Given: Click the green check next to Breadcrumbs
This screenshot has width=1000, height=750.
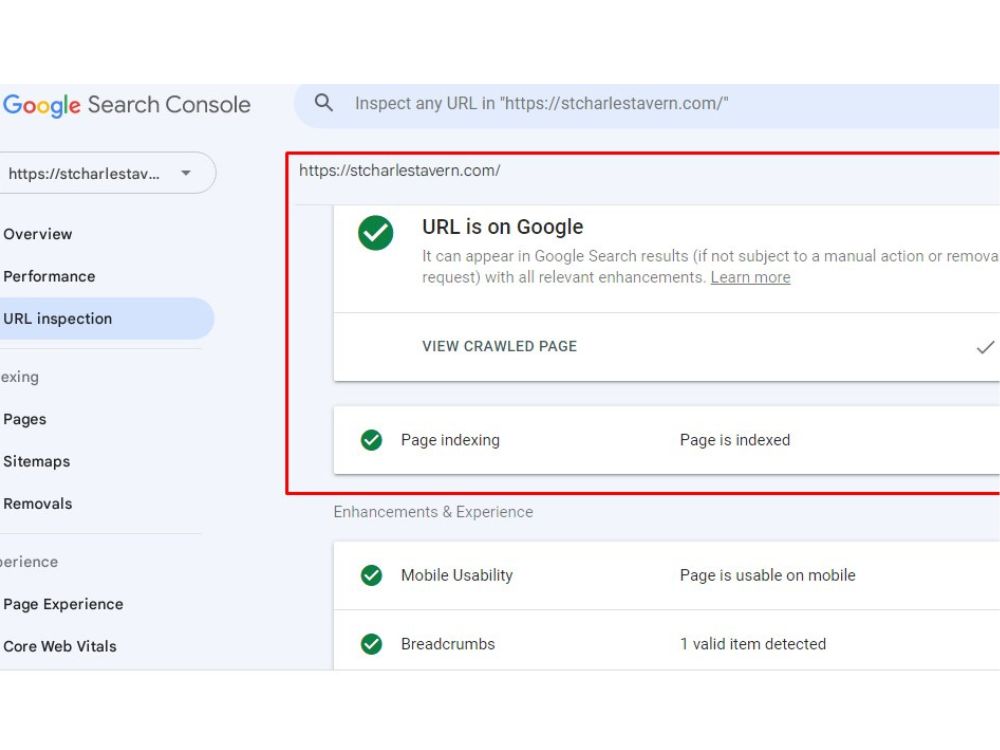Looking at the screenshot, I should (x=371, y=644).
